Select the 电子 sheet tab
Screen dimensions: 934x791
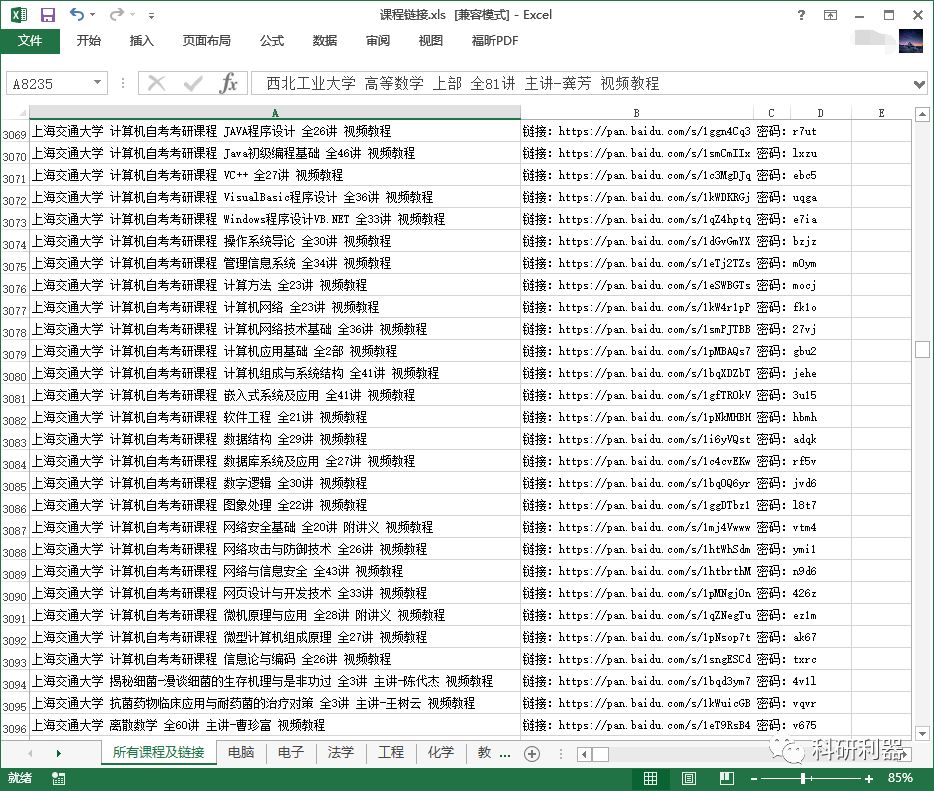tap(291, 752)
